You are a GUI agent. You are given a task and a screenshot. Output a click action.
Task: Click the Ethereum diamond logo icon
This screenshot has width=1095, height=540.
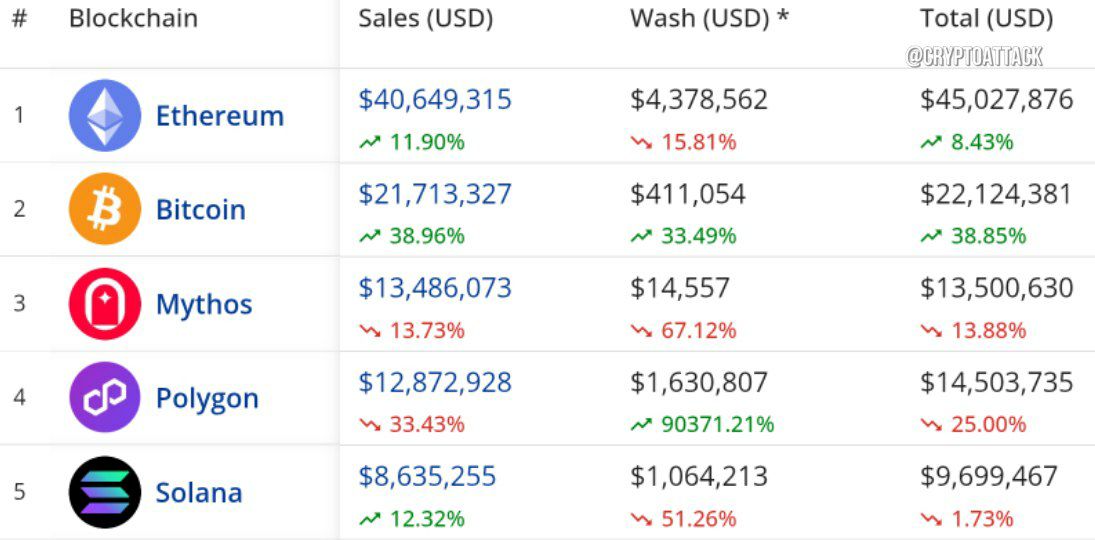[105, 115]
